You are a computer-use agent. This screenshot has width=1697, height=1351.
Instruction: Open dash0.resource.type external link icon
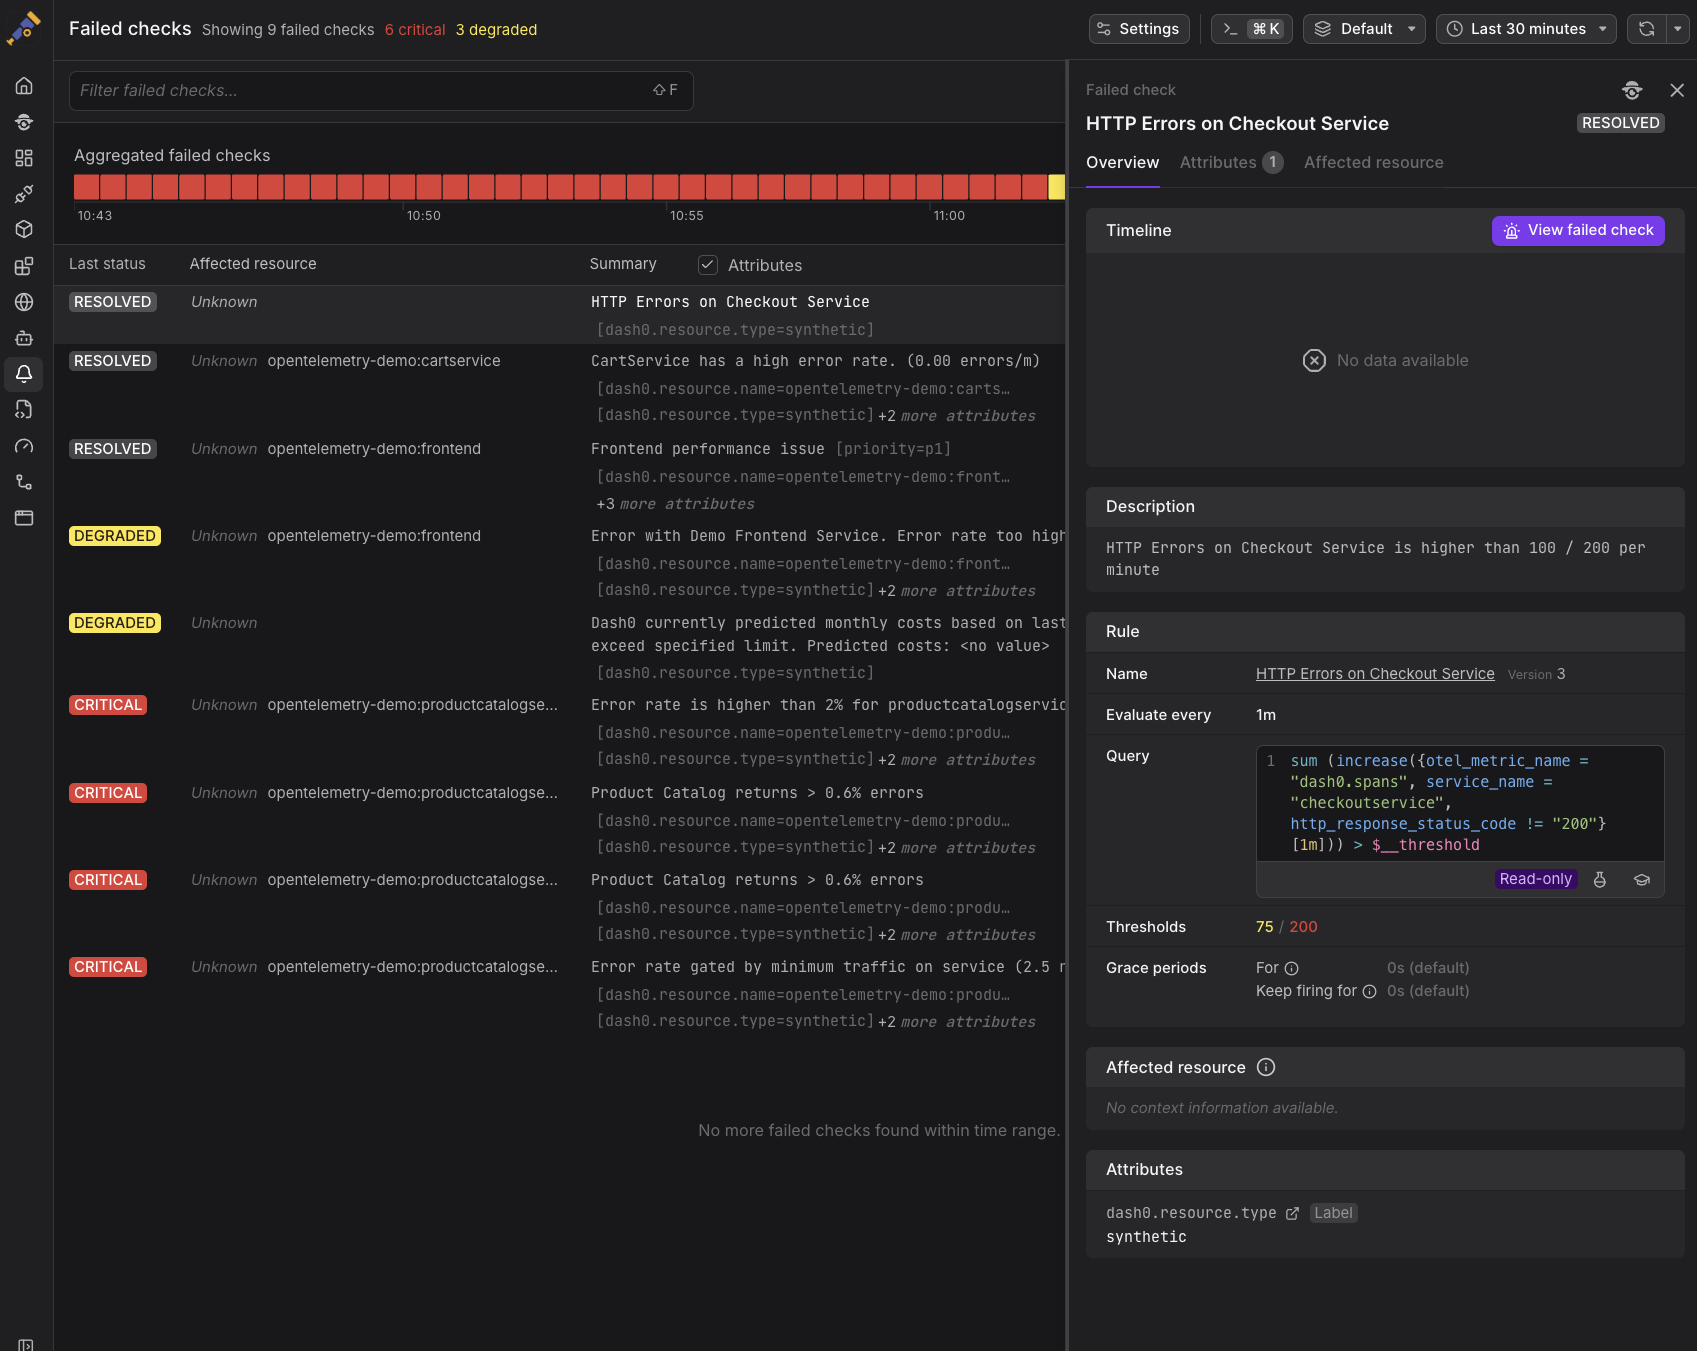coord(1292,1213)
